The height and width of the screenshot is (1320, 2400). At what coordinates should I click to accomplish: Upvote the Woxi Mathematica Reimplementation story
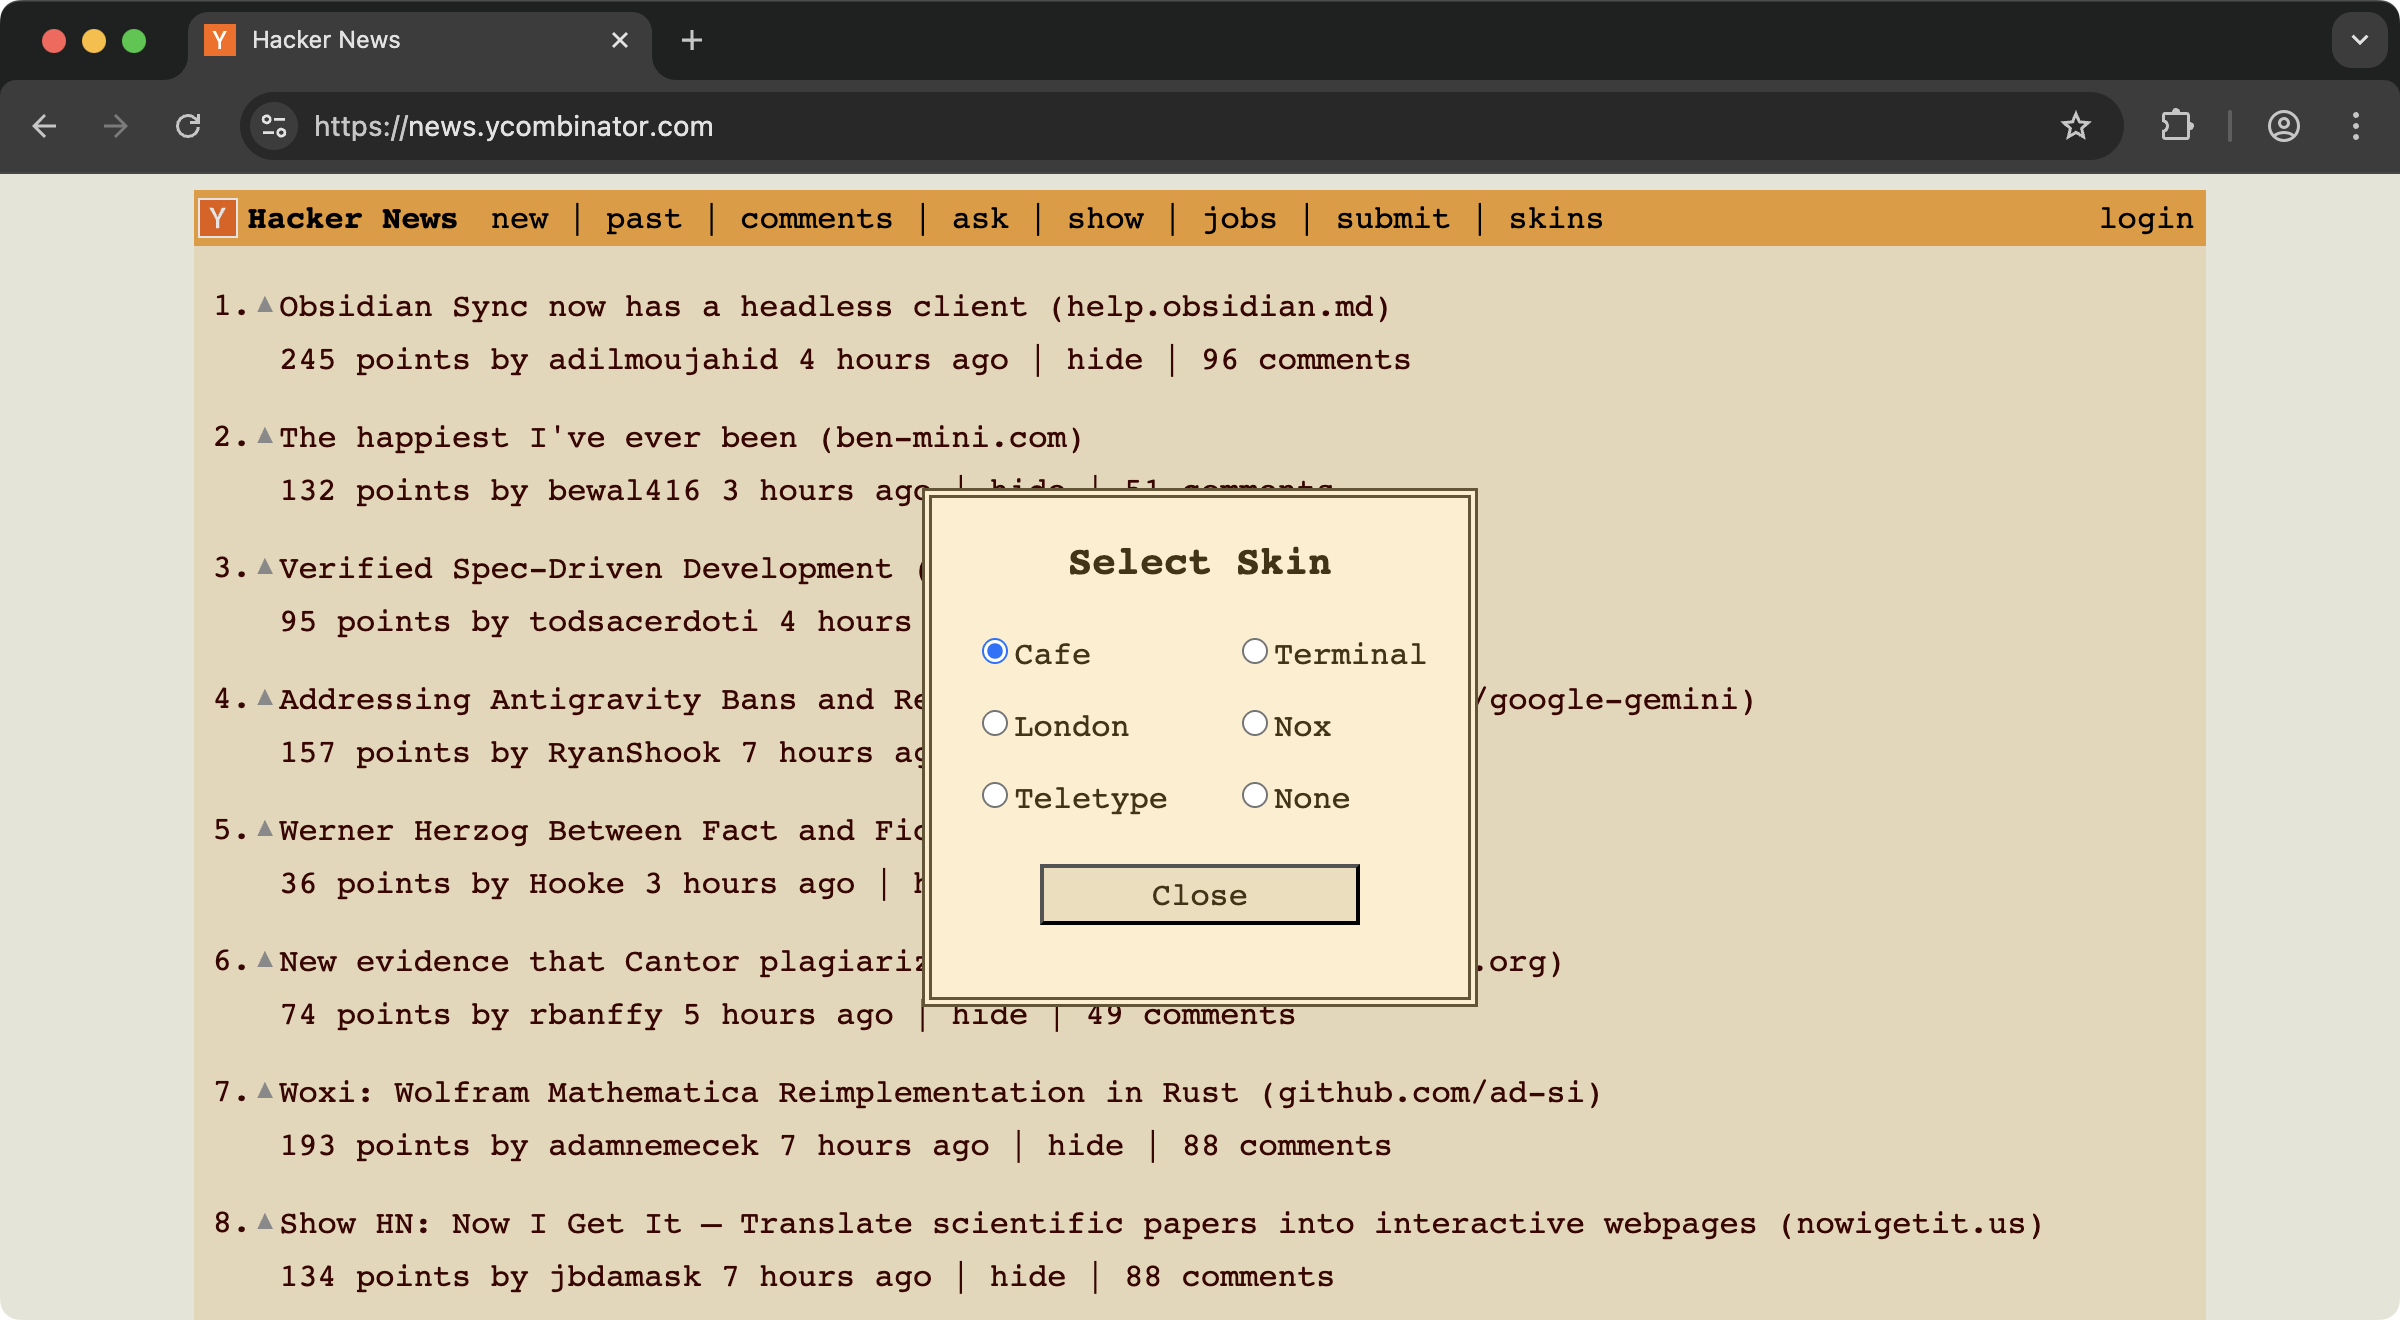point(265,1091)
